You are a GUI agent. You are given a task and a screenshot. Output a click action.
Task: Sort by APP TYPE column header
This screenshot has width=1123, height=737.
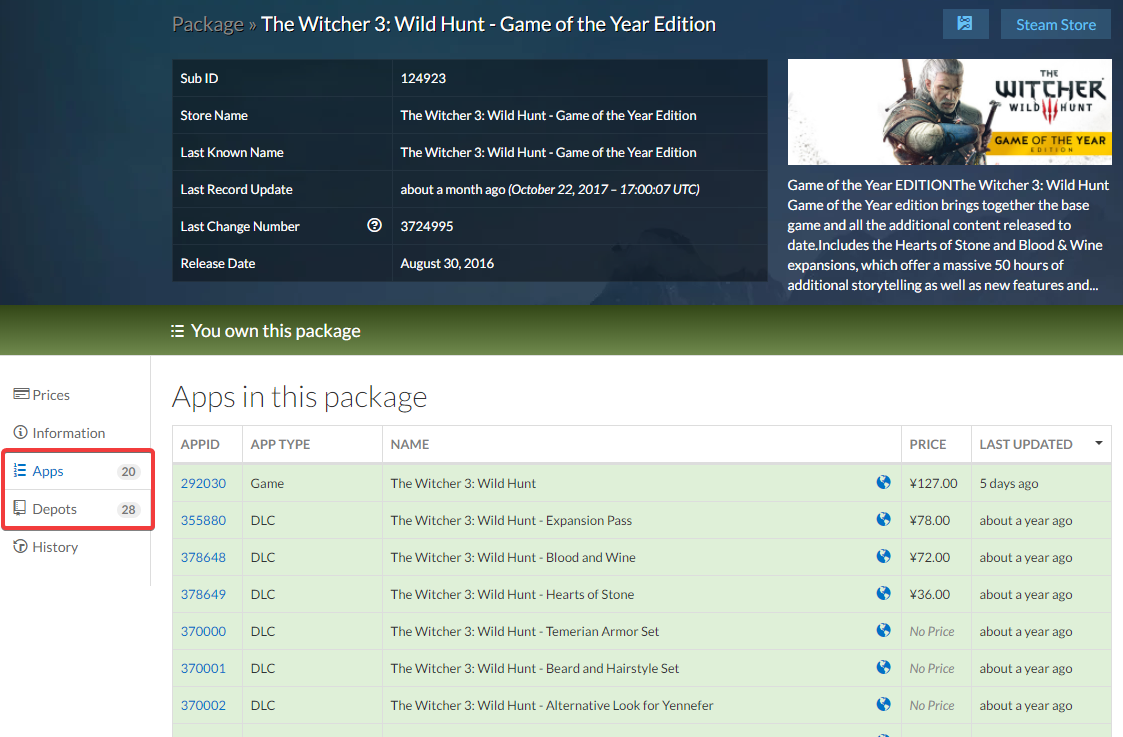pyautogui.click(x=312, y=444)
